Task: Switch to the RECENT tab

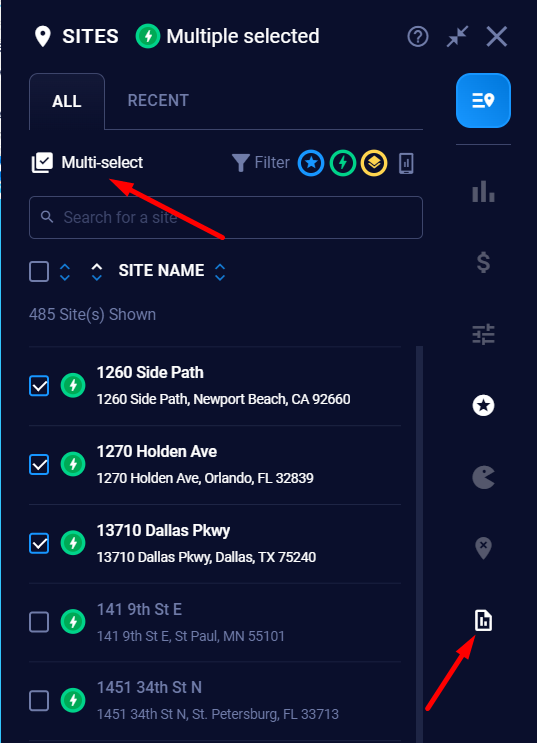Action: pyautogui.click(x=158, y=100)
